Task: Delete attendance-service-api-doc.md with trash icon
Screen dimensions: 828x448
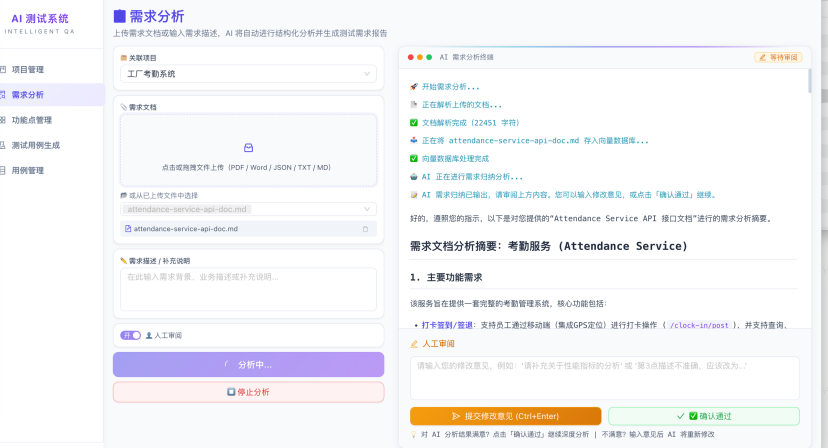Action: (x=365, y=229)
